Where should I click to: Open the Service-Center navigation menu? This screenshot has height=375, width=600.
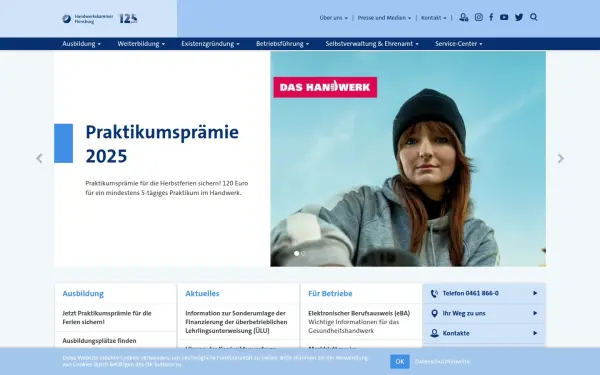458,44
